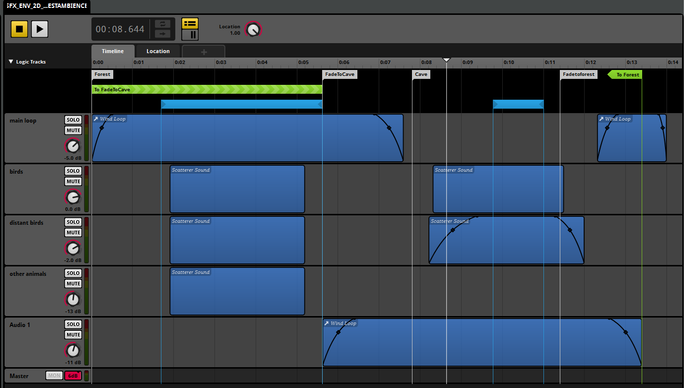Click the pause-style icon below list view

tap(190, 35)
